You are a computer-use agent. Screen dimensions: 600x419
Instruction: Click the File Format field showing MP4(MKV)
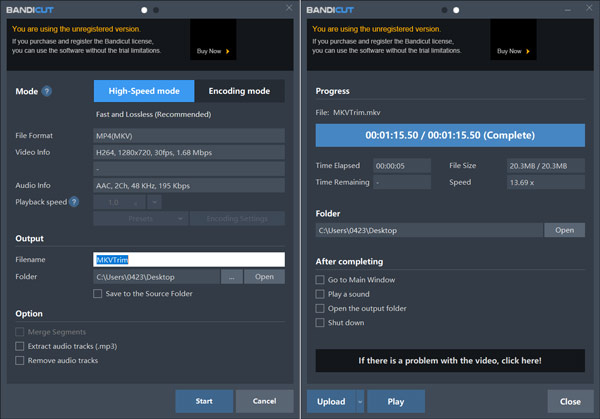(189, 135)
